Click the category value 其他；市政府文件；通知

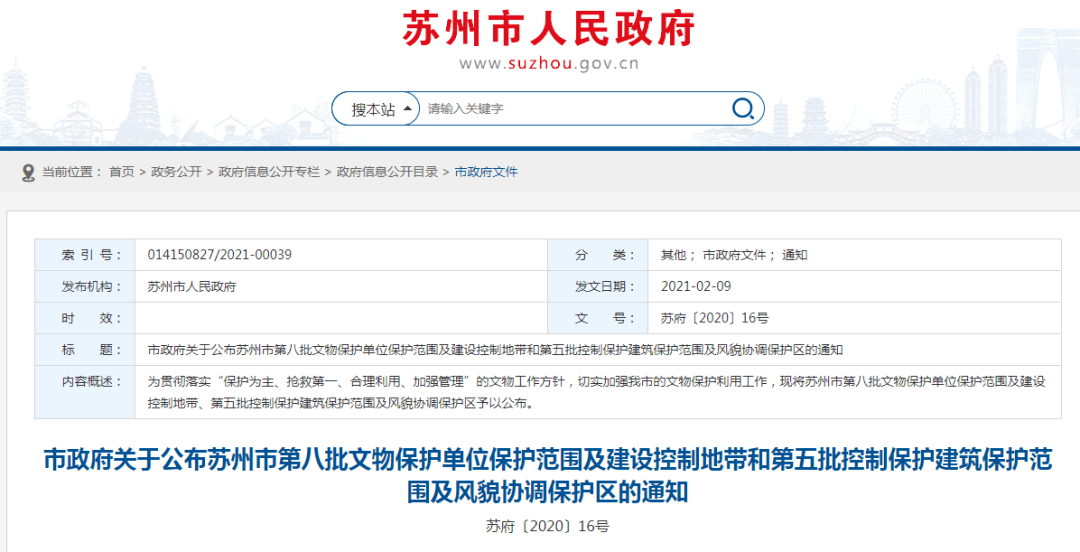(734, 255)
